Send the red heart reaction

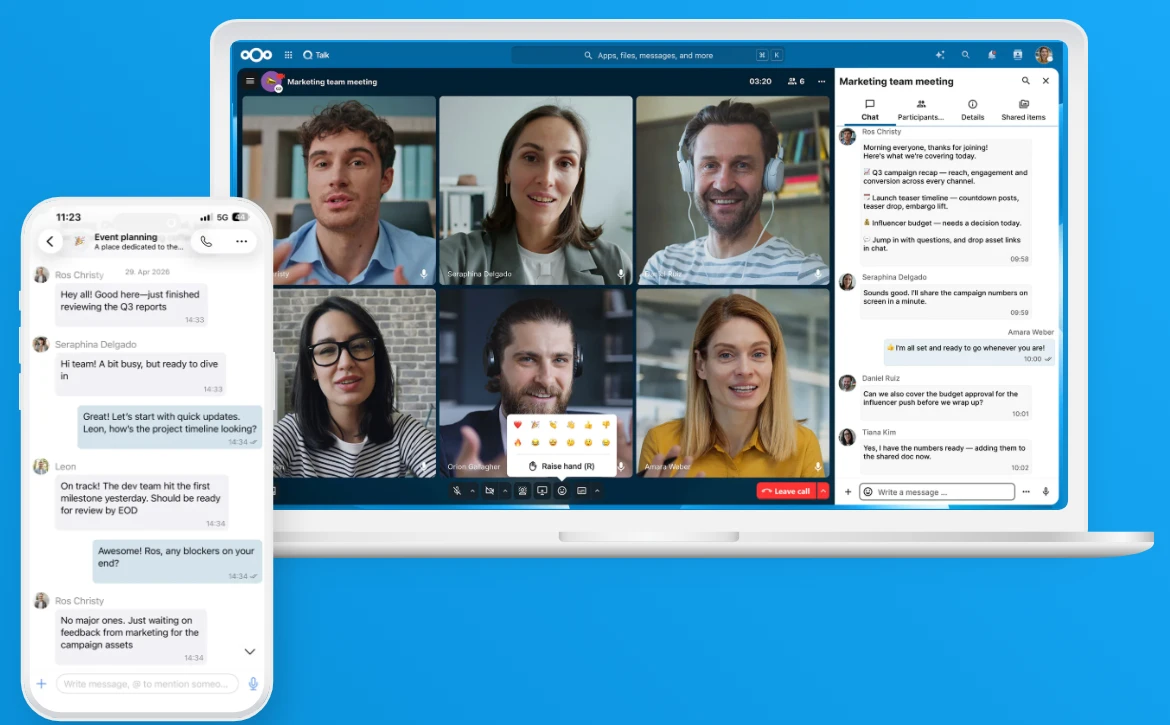517,425
